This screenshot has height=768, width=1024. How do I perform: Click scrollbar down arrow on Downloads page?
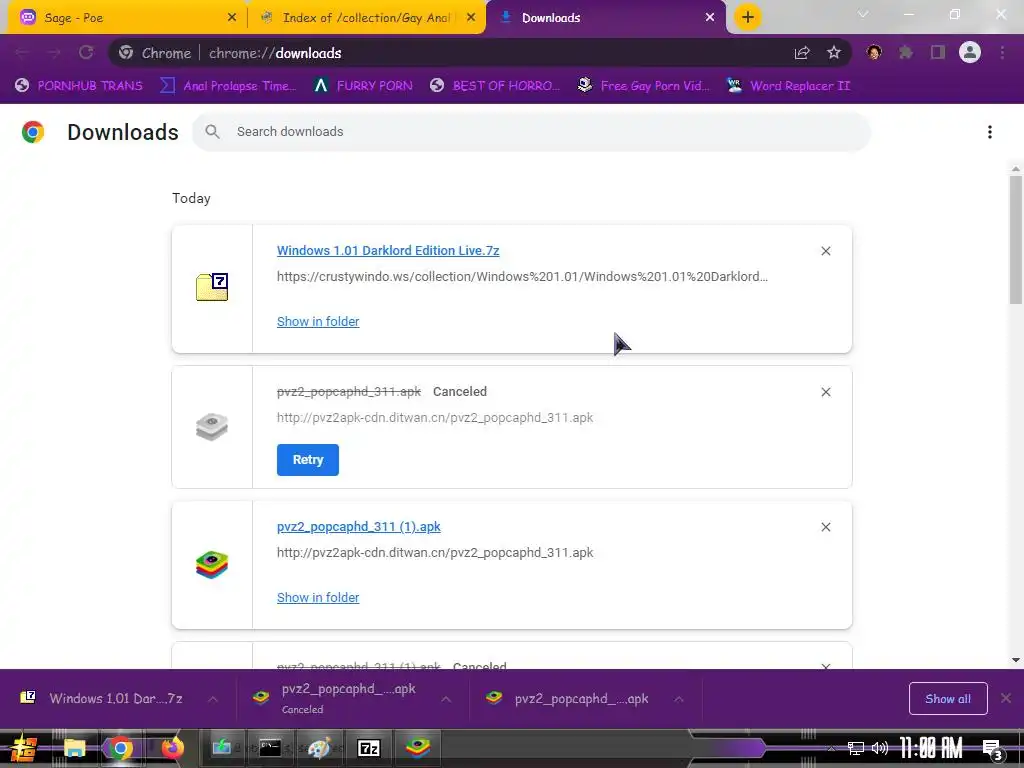coord(1016,660)
